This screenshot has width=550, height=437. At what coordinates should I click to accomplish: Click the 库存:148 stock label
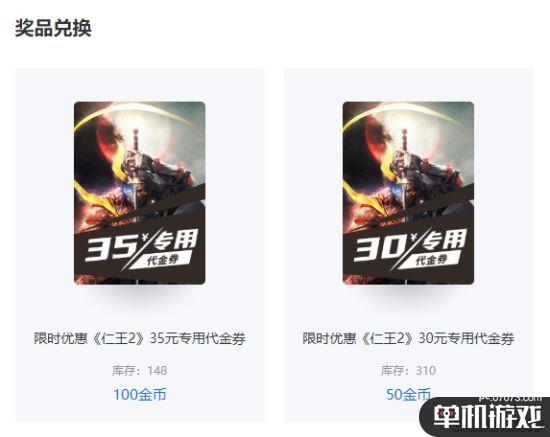point(140,370)
